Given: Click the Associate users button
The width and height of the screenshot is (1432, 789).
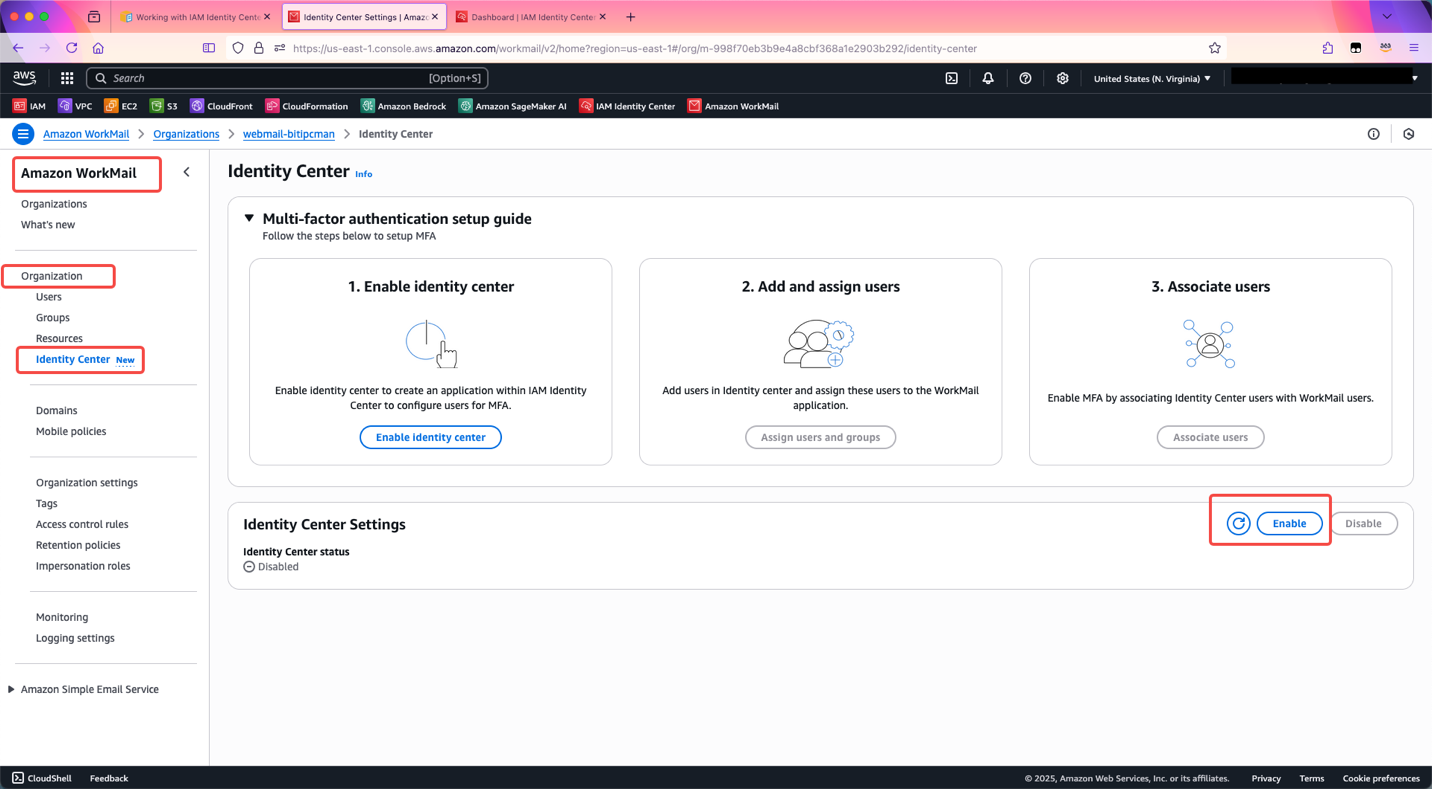Looking at the screenshot, I should click(x=1210, y=437).
